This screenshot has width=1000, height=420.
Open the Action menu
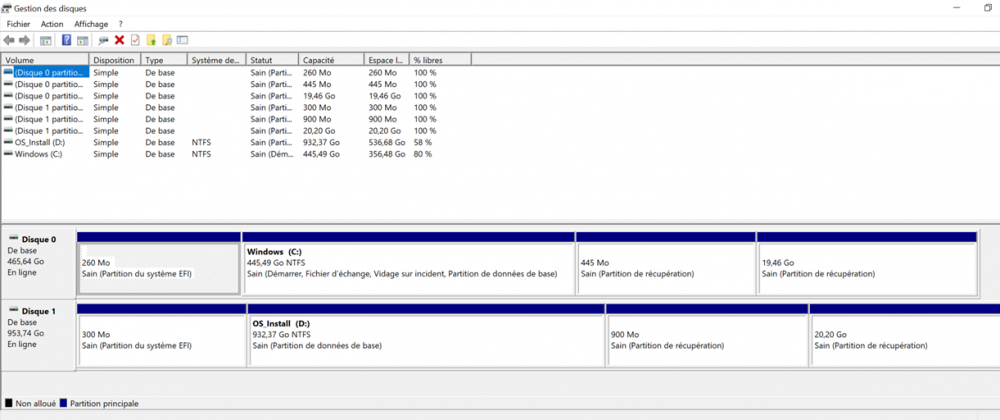point(52,24)
